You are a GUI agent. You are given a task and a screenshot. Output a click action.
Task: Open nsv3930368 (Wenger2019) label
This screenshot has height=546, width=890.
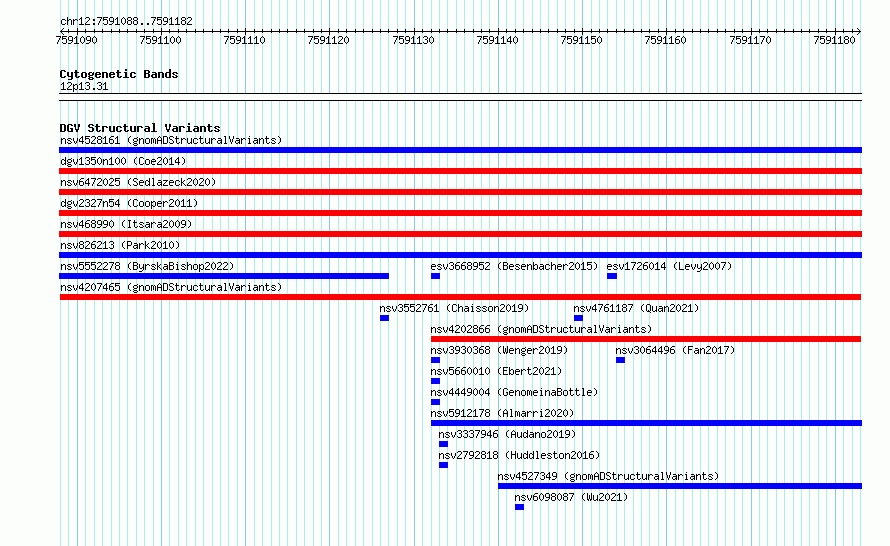pyautogui.click(x=499, y=350)
